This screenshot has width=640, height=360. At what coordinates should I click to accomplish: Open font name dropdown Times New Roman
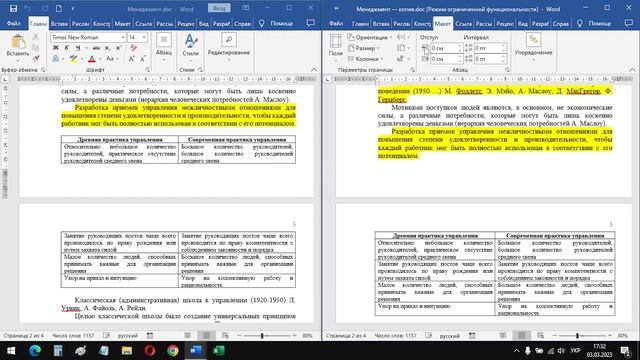[122, 37]
